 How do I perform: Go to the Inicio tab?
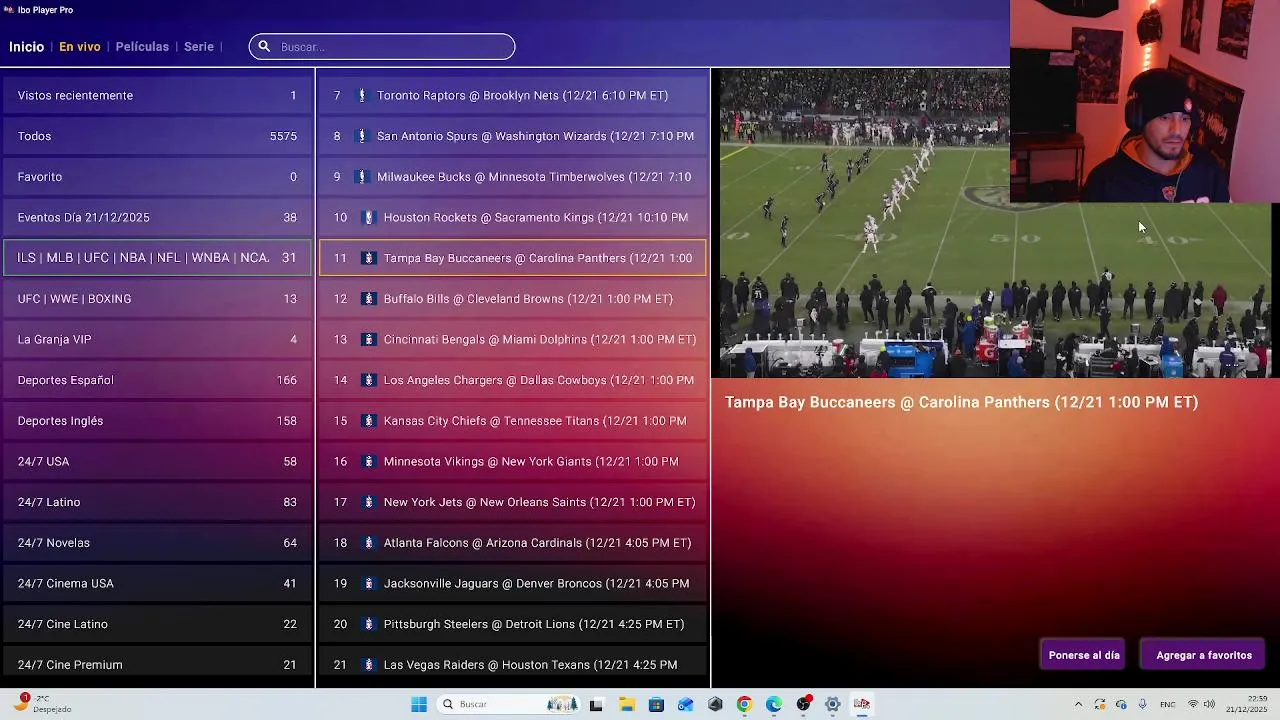tap(27, 47)
